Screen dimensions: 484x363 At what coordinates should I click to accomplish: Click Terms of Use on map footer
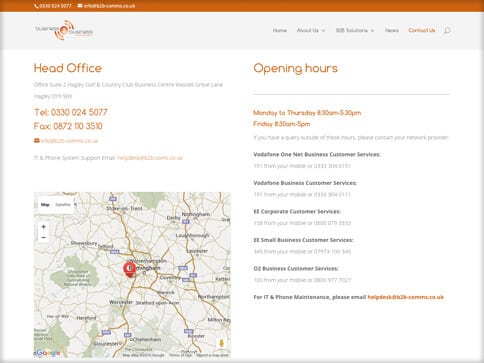pyautogui.click(x=180, y=355)
